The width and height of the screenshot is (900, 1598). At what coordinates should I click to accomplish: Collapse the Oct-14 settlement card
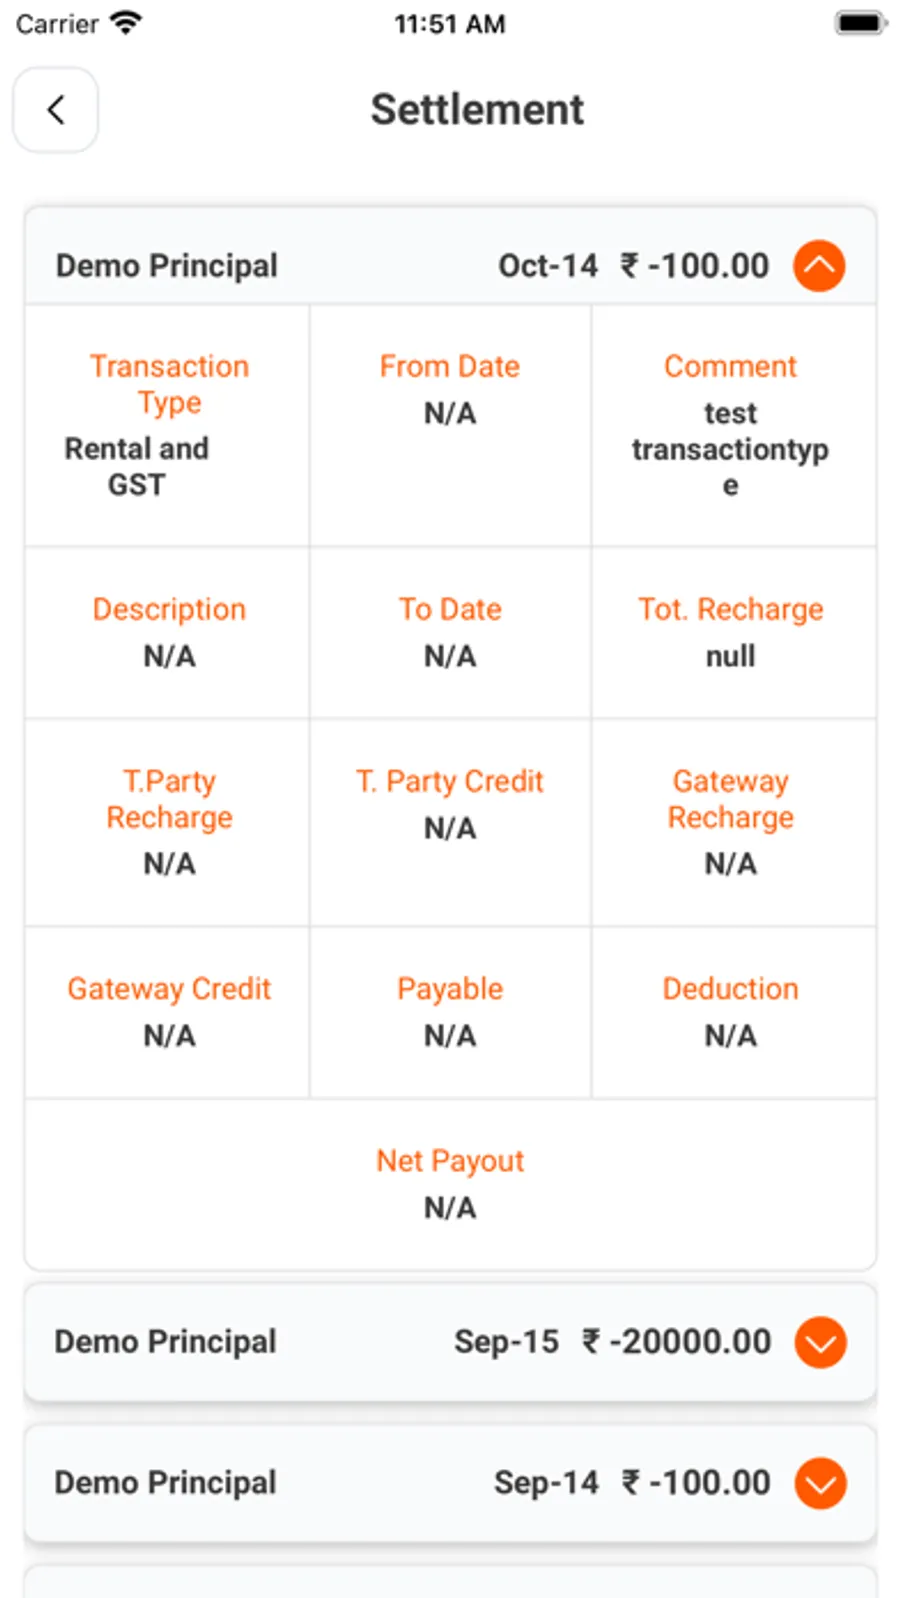[x=819, y=266]
